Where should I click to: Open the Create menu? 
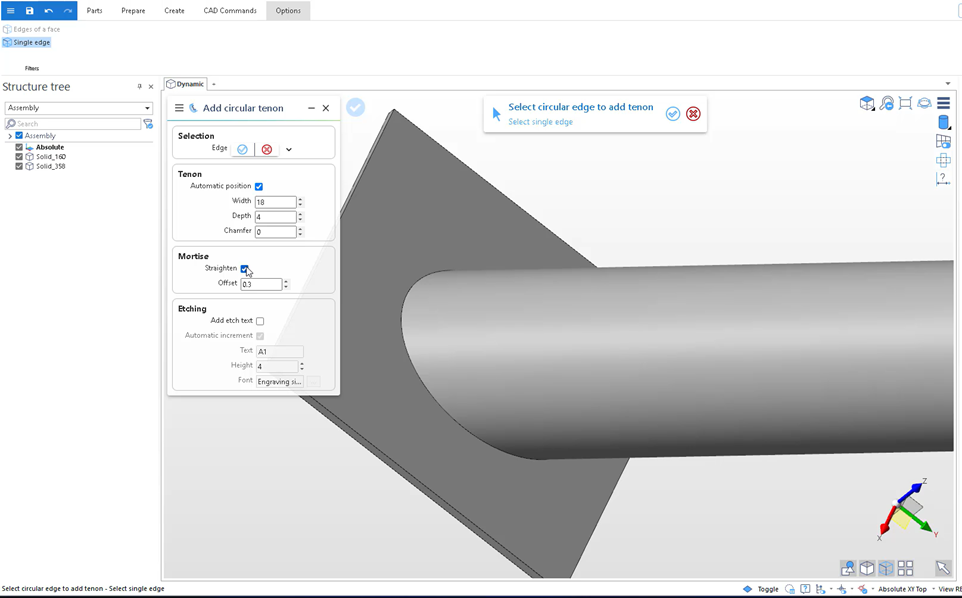point(174,10)
